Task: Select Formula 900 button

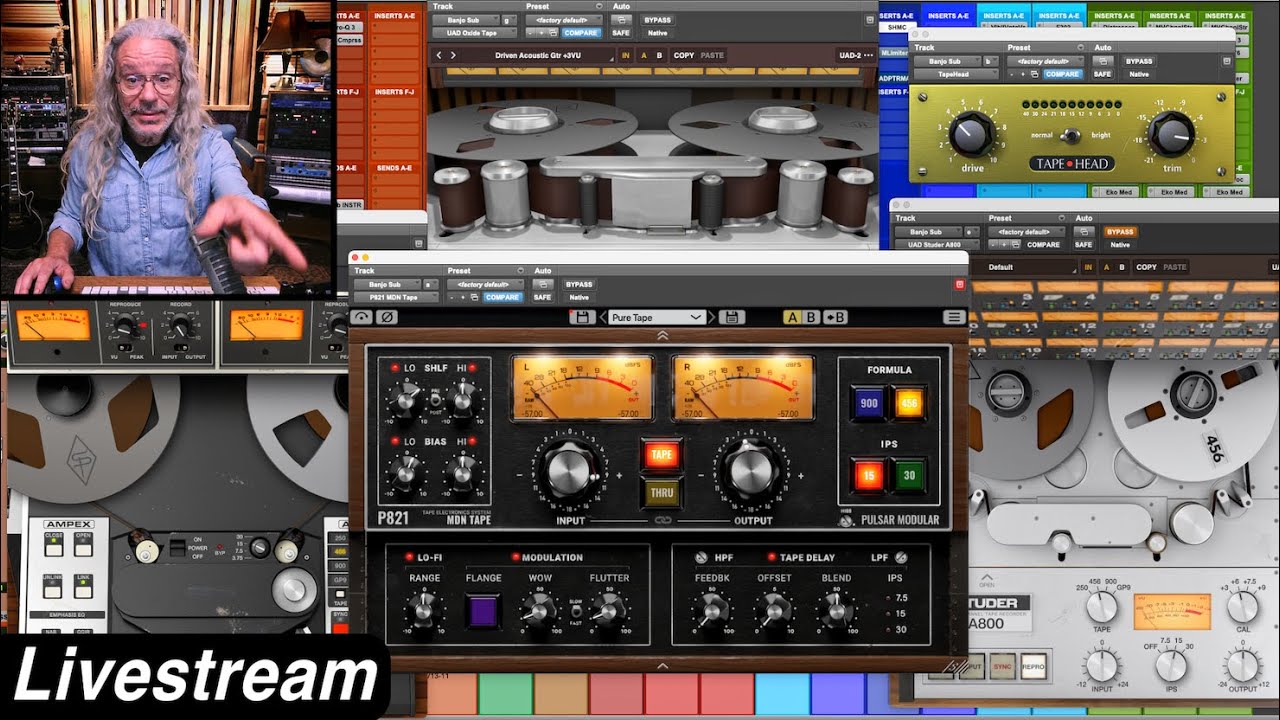Action: tap(868, 403)
